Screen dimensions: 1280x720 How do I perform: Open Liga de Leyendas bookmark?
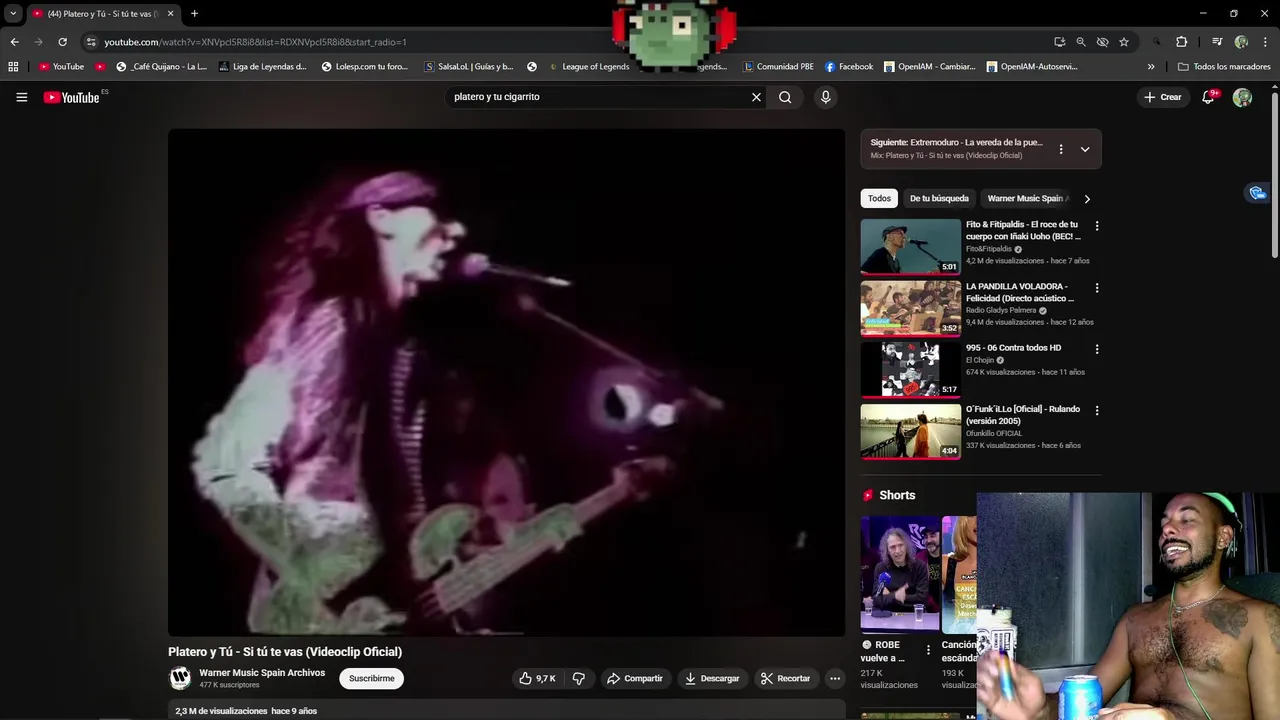tap(261, 67)
